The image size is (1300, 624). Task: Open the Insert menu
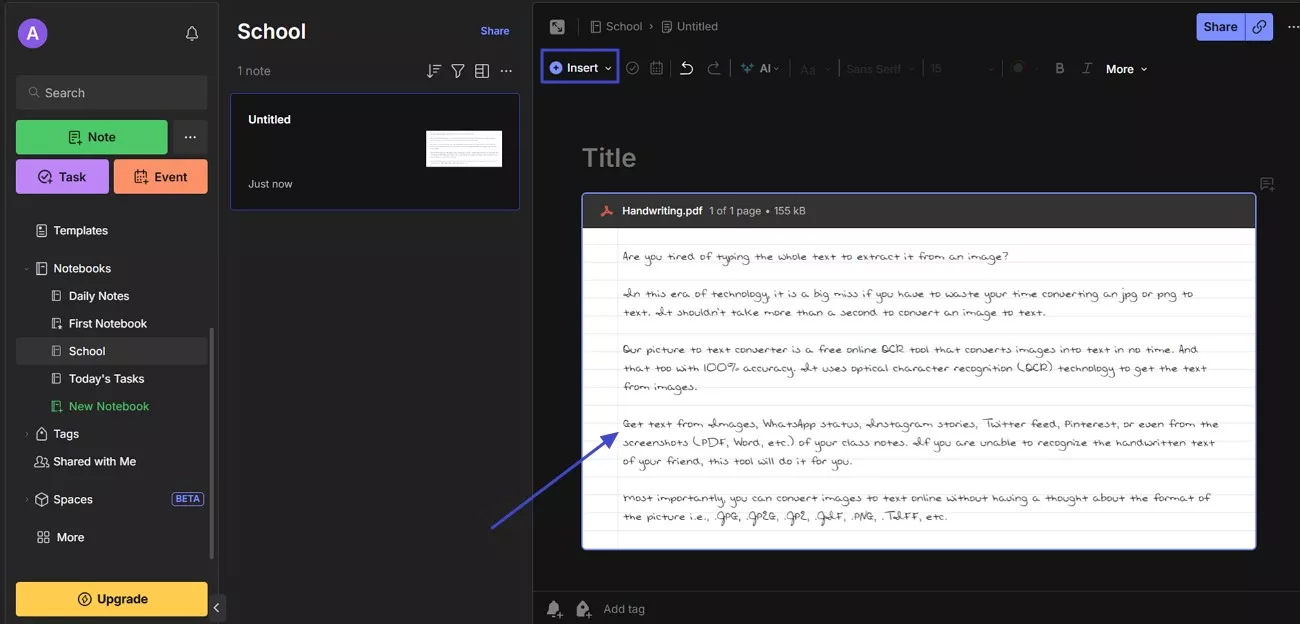click(x=579, y=68)
